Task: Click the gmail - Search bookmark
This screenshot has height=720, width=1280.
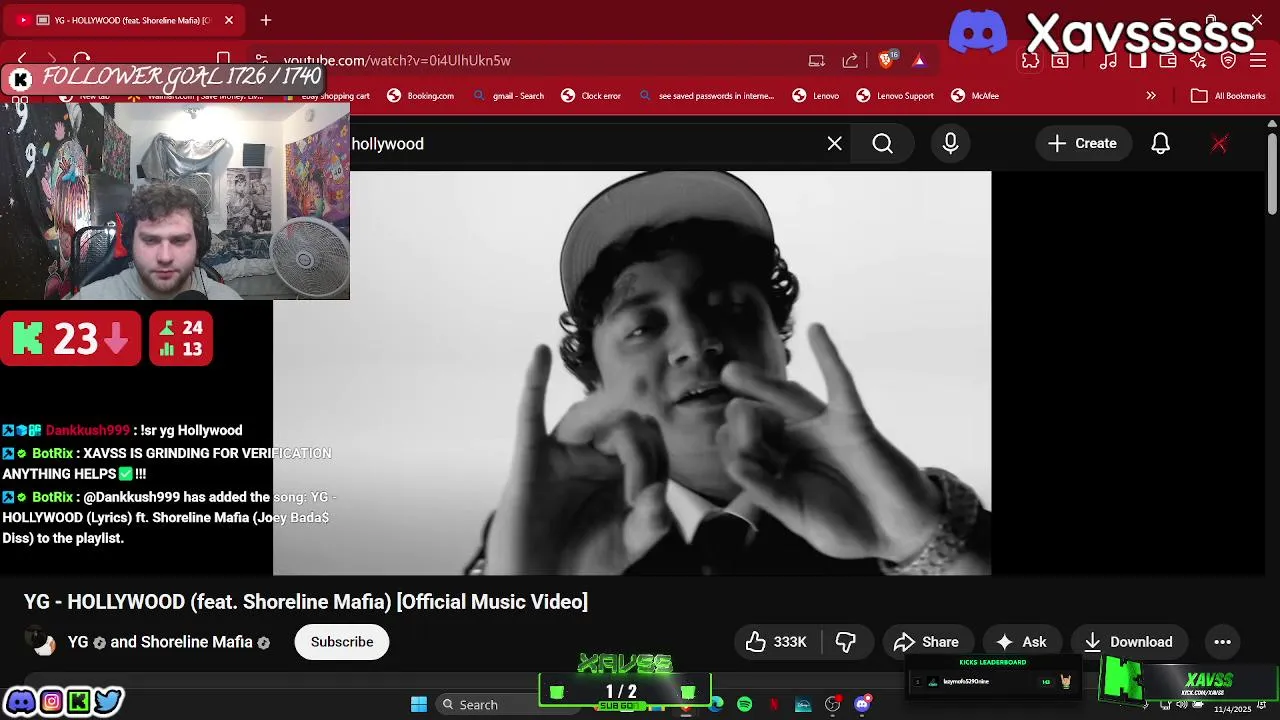Action: pos(509,96)
